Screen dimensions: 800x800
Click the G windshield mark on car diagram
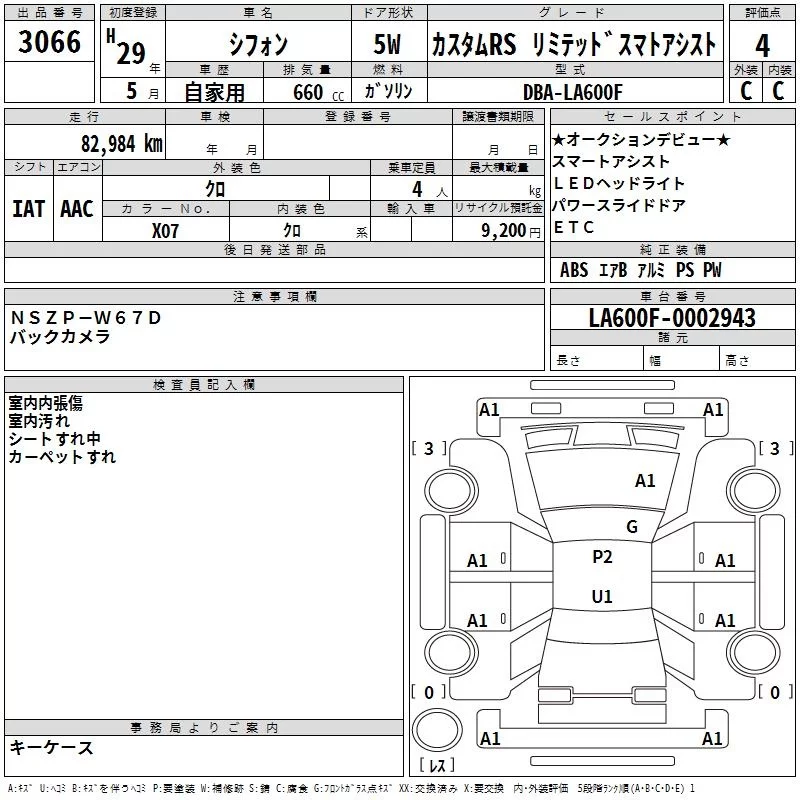point(631,527)
